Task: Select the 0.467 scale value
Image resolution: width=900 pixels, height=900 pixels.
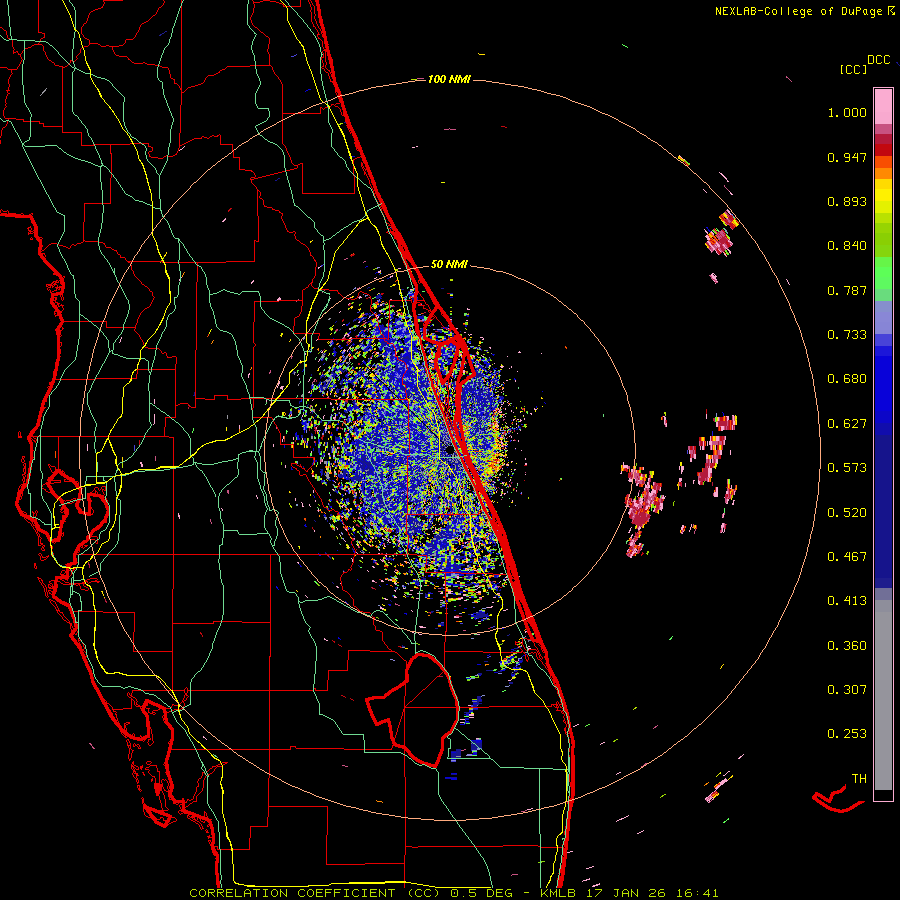Action: point(847,557)
